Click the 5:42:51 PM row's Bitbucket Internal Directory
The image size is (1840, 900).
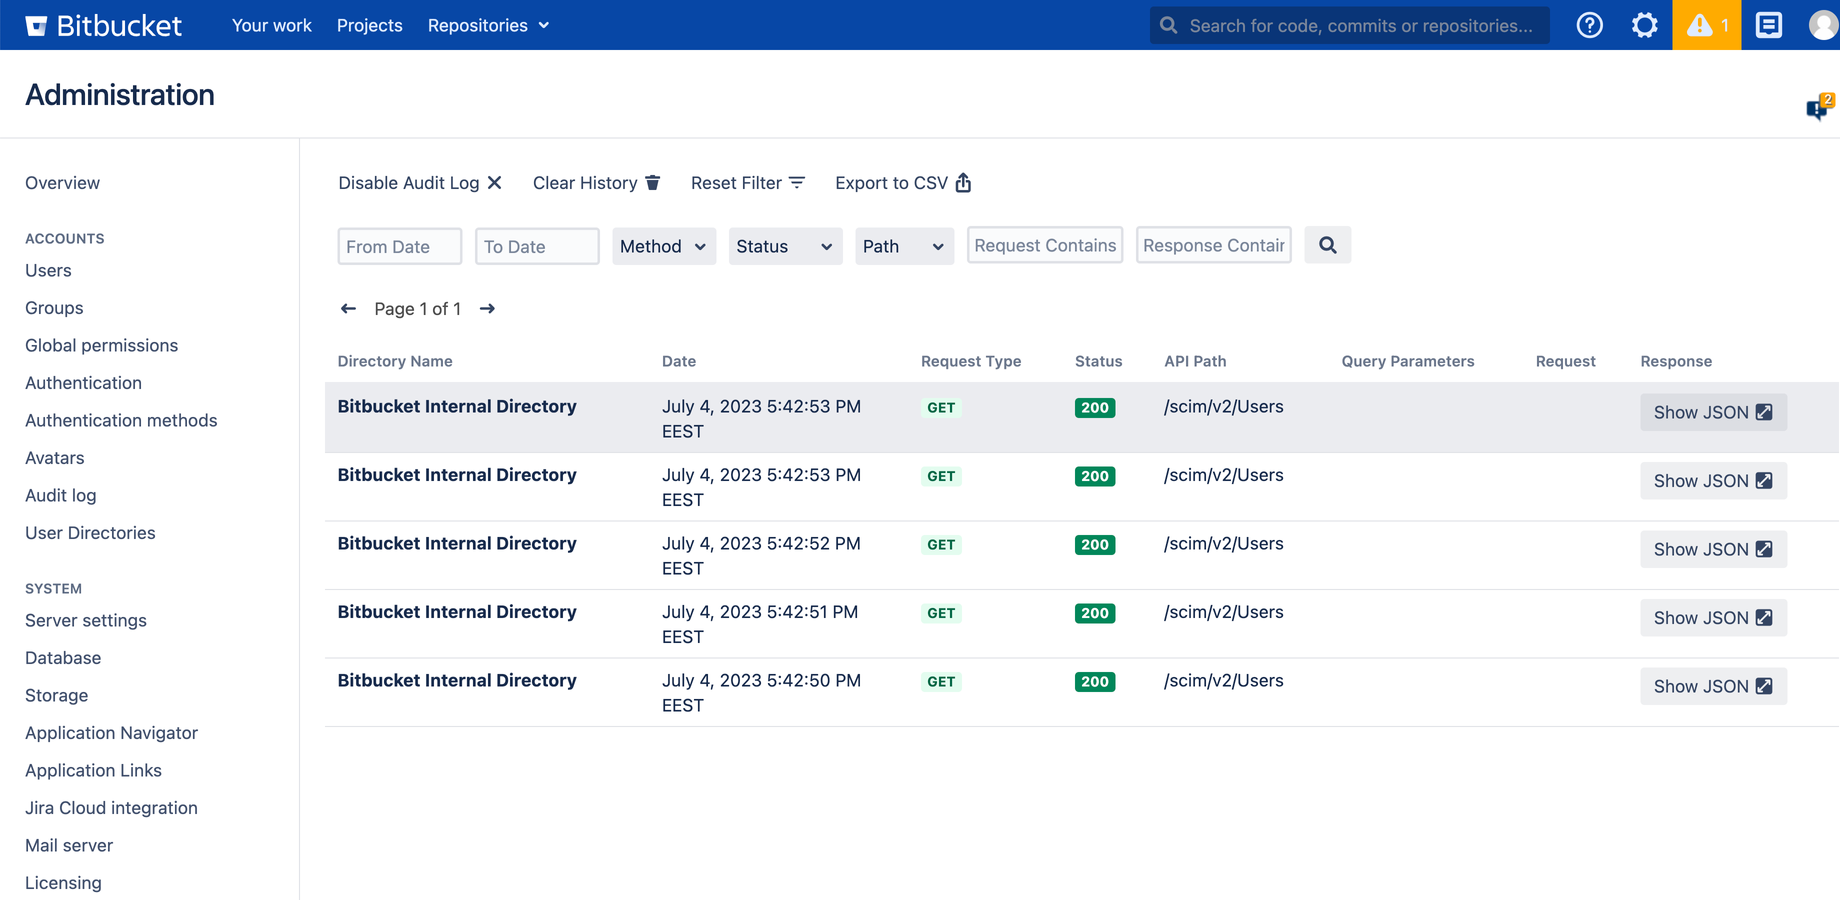[457, 612]
